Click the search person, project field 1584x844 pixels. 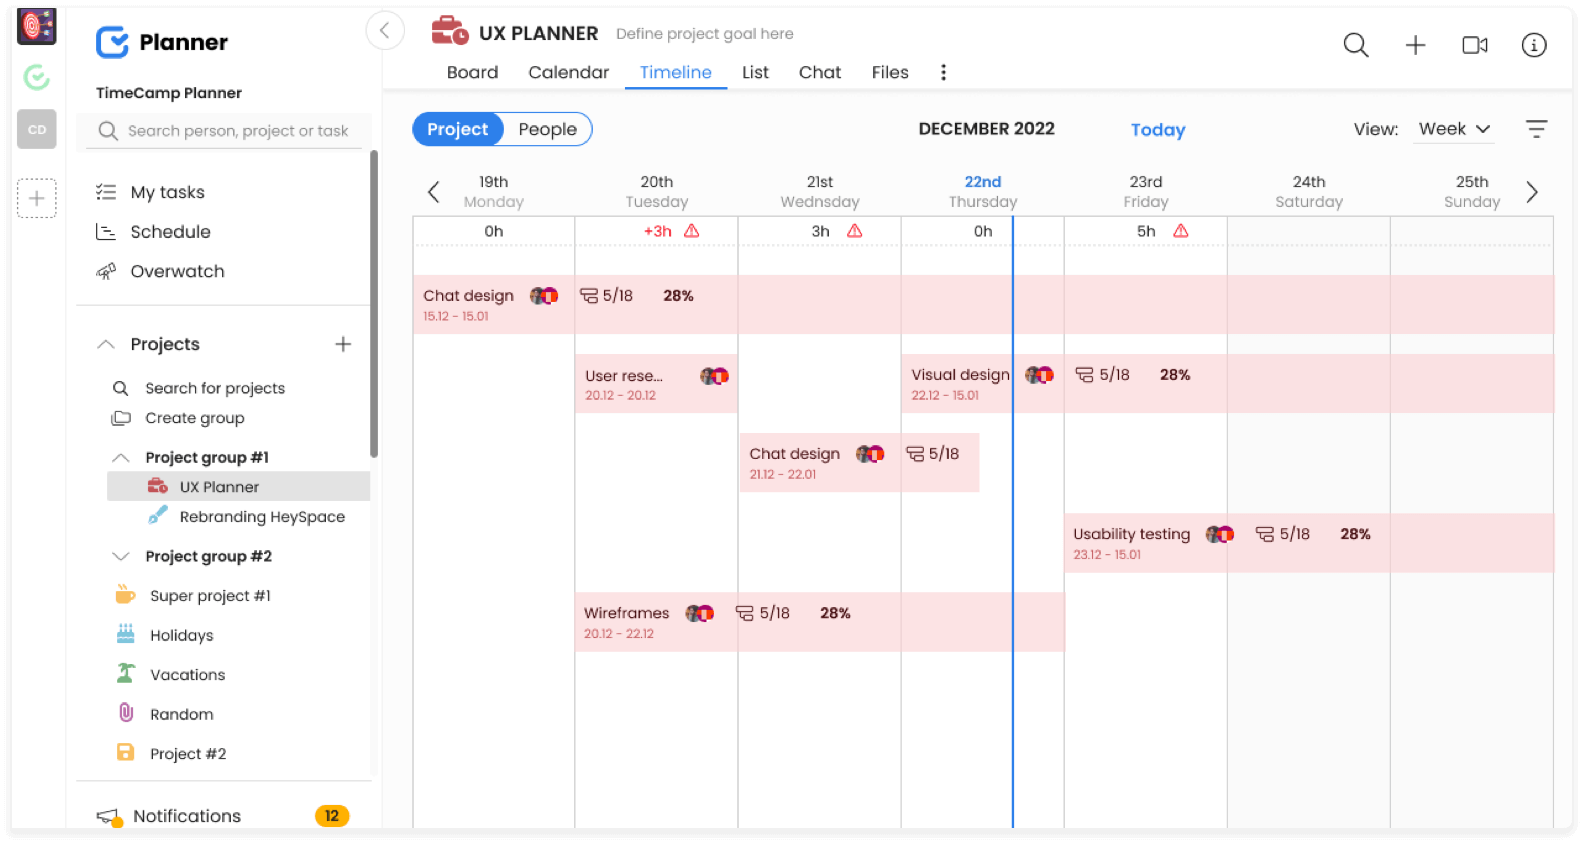tap(237, 131)
